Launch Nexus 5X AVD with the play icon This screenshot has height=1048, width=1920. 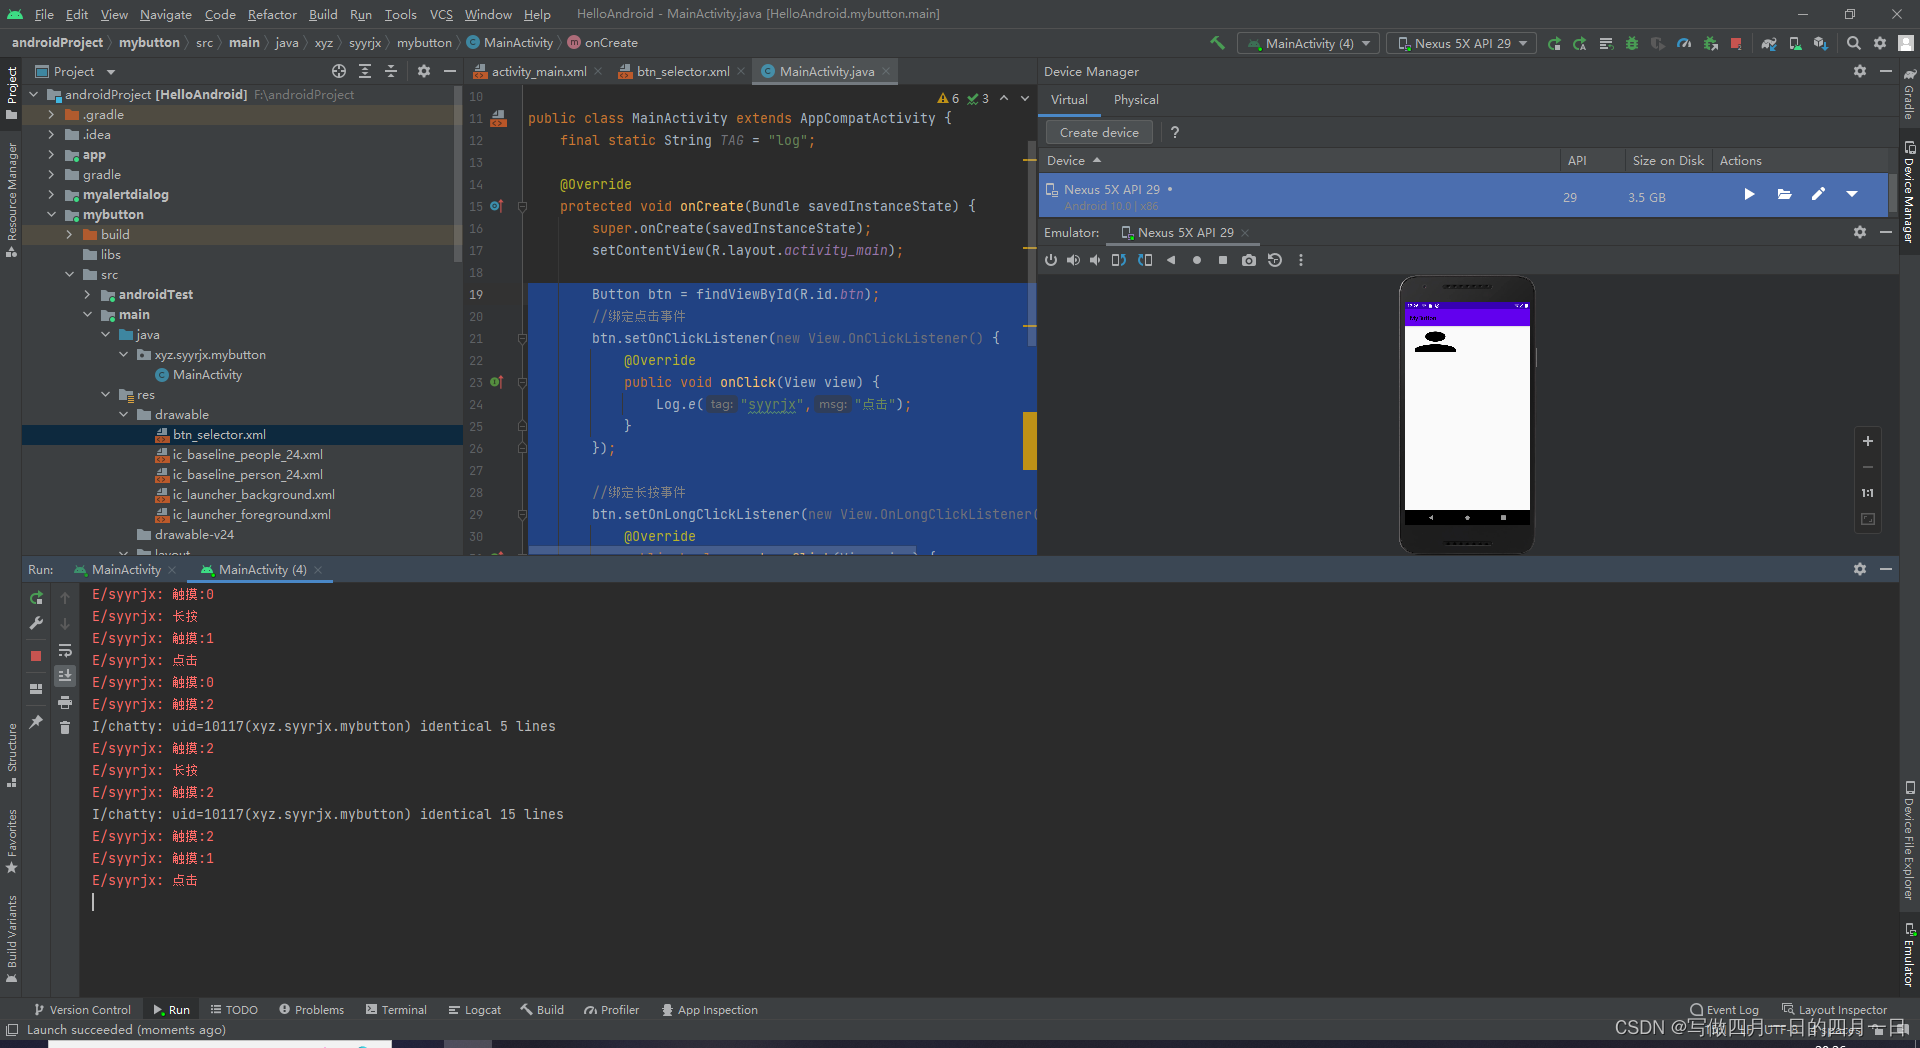click(x=1749, y=194)
